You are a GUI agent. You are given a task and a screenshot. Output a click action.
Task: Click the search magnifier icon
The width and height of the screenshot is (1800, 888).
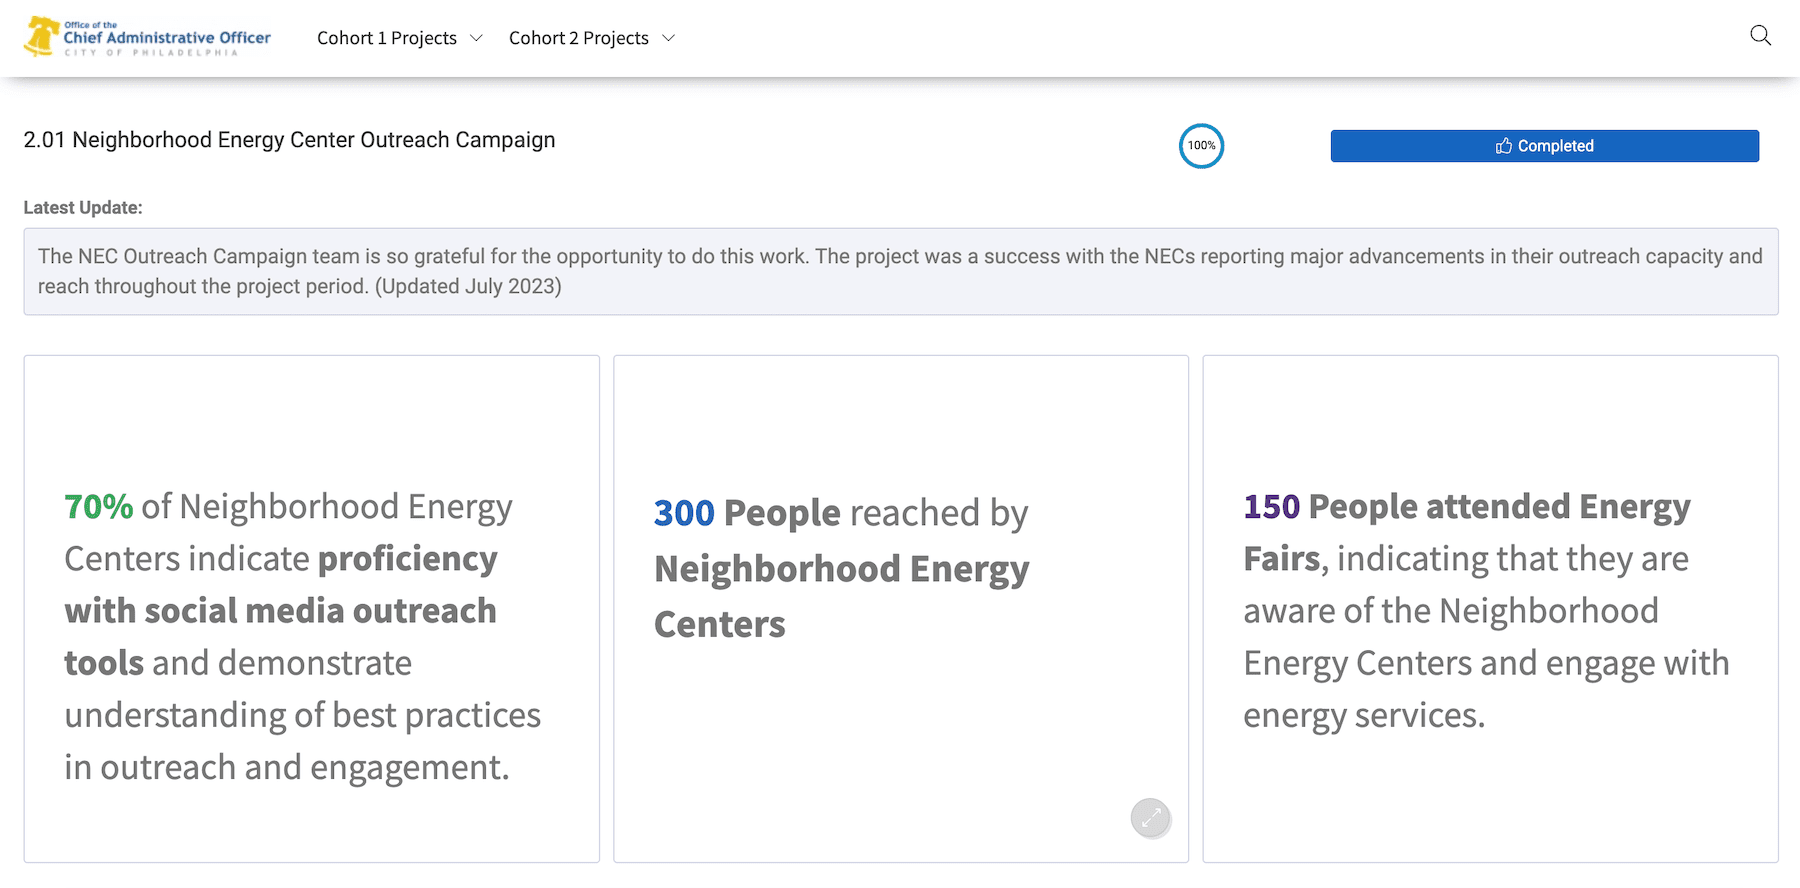[x=1760, y=36]
